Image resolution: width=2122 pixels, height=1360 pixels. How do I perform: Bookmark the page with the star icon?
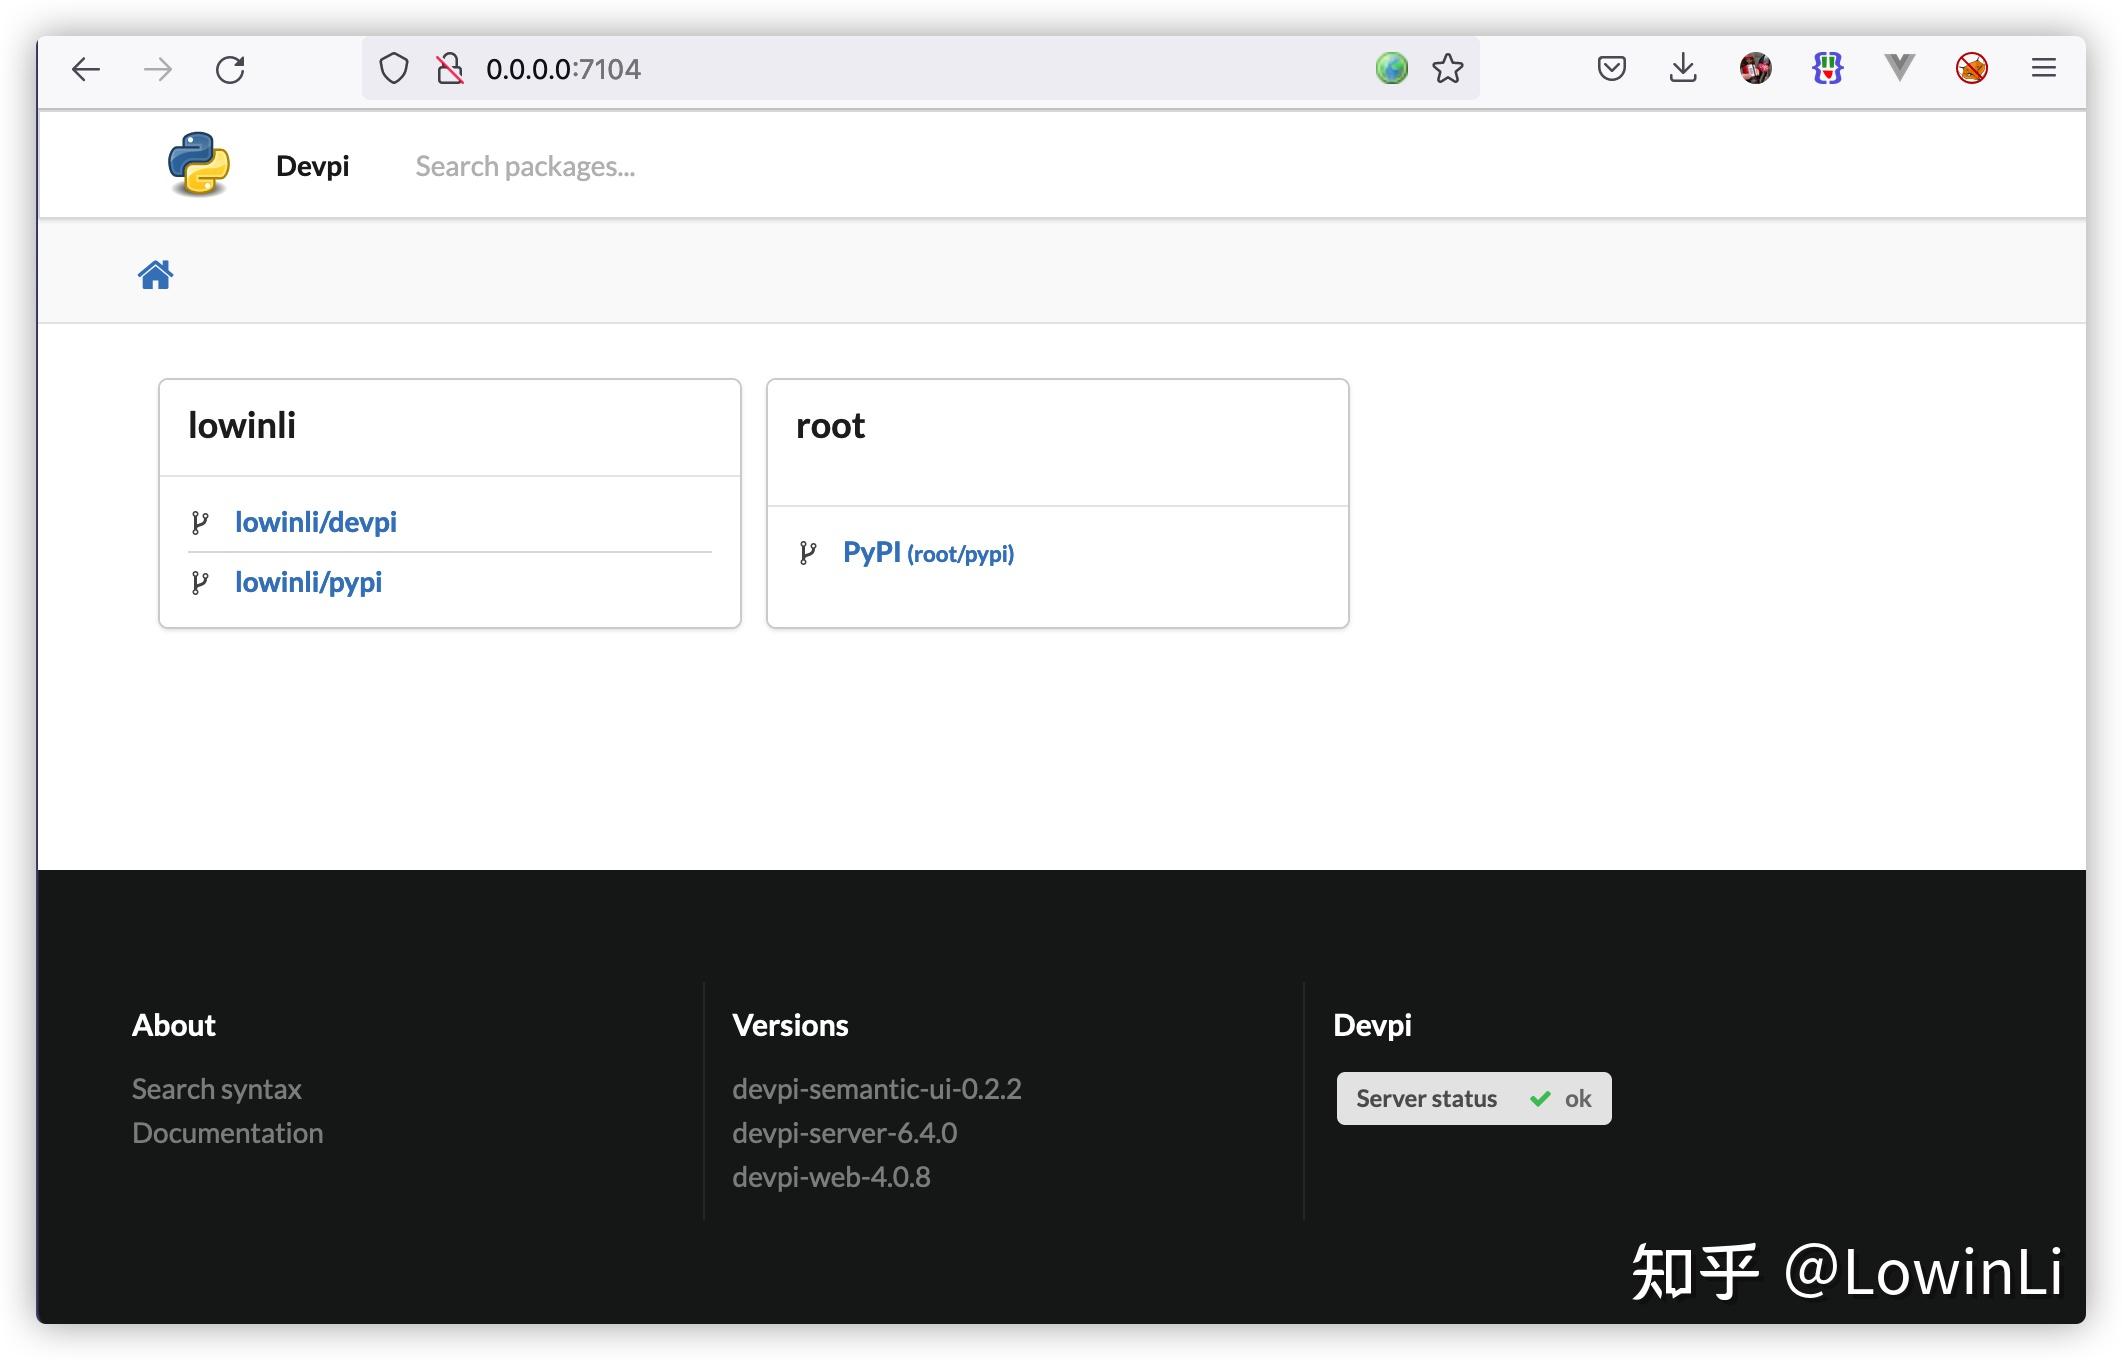pos(1447,68)
